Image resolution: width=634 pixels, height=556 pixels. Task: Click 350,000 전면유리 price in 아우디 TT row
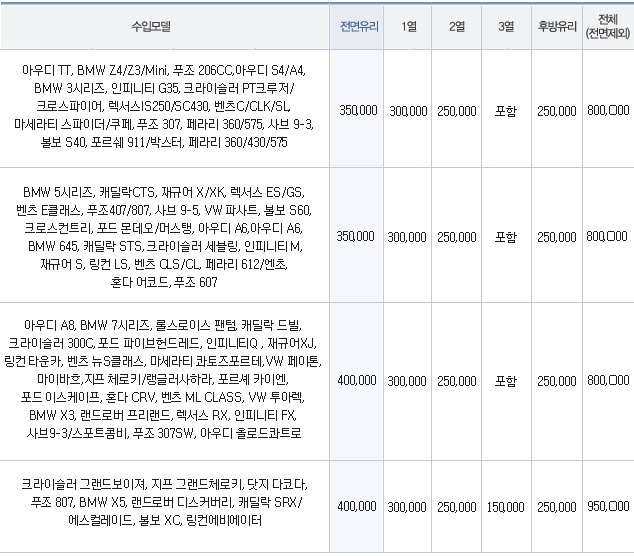[x=358, y=110]
